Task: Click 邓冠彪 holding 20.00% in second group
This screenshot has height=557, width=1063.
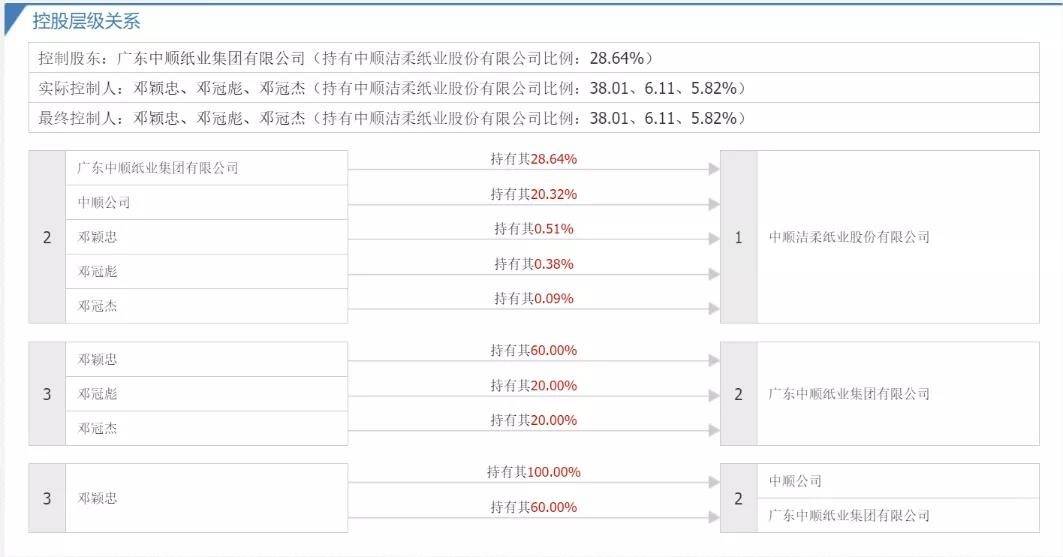Action: [x=97, y=394]
